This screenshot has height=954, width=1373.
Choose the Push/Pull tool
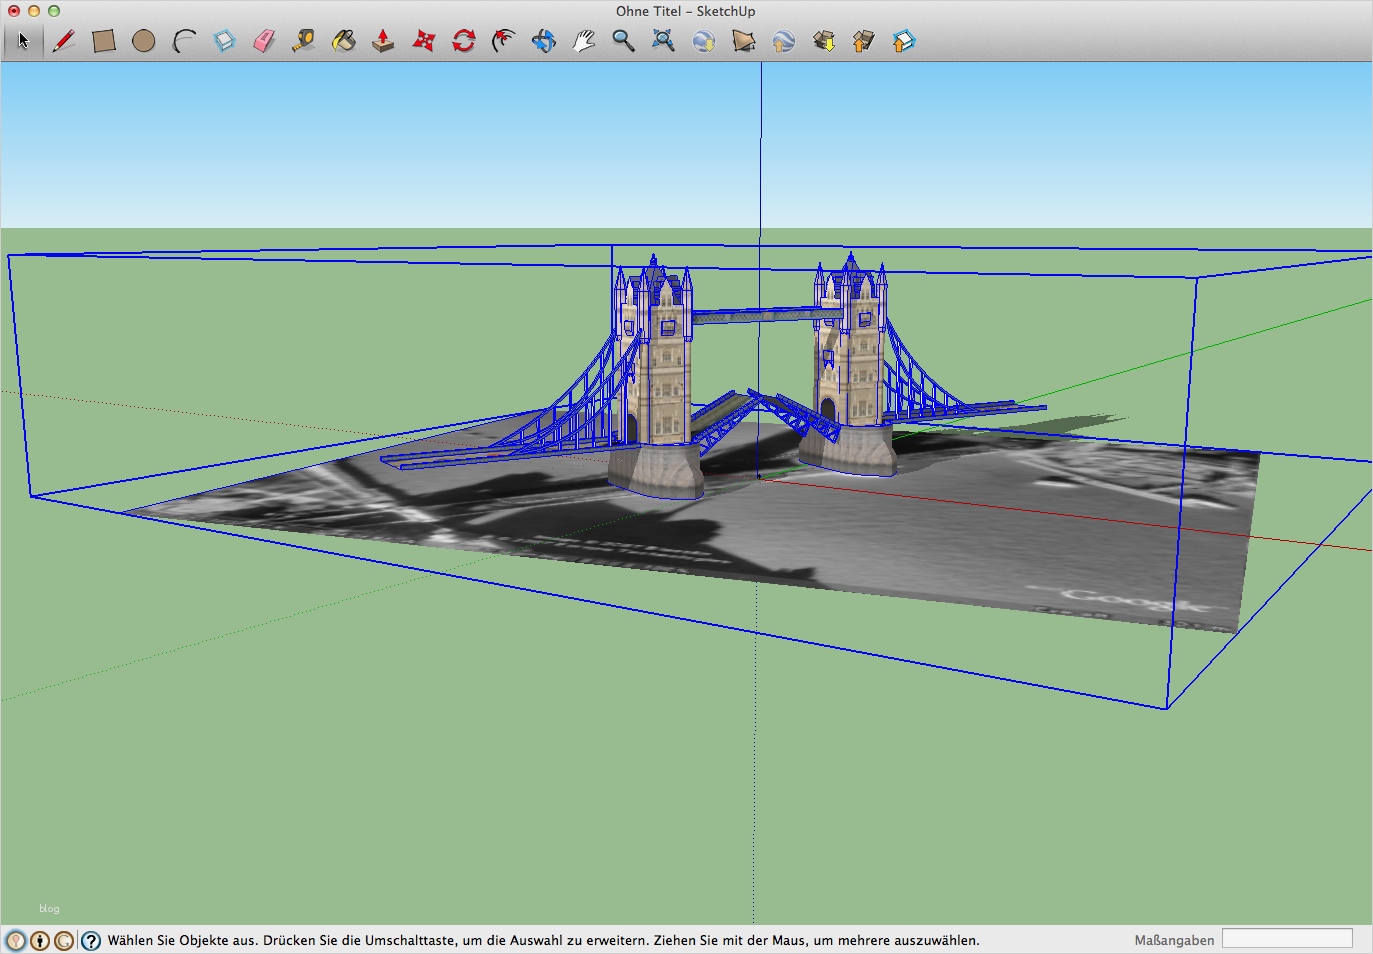[x=383, y=41]
